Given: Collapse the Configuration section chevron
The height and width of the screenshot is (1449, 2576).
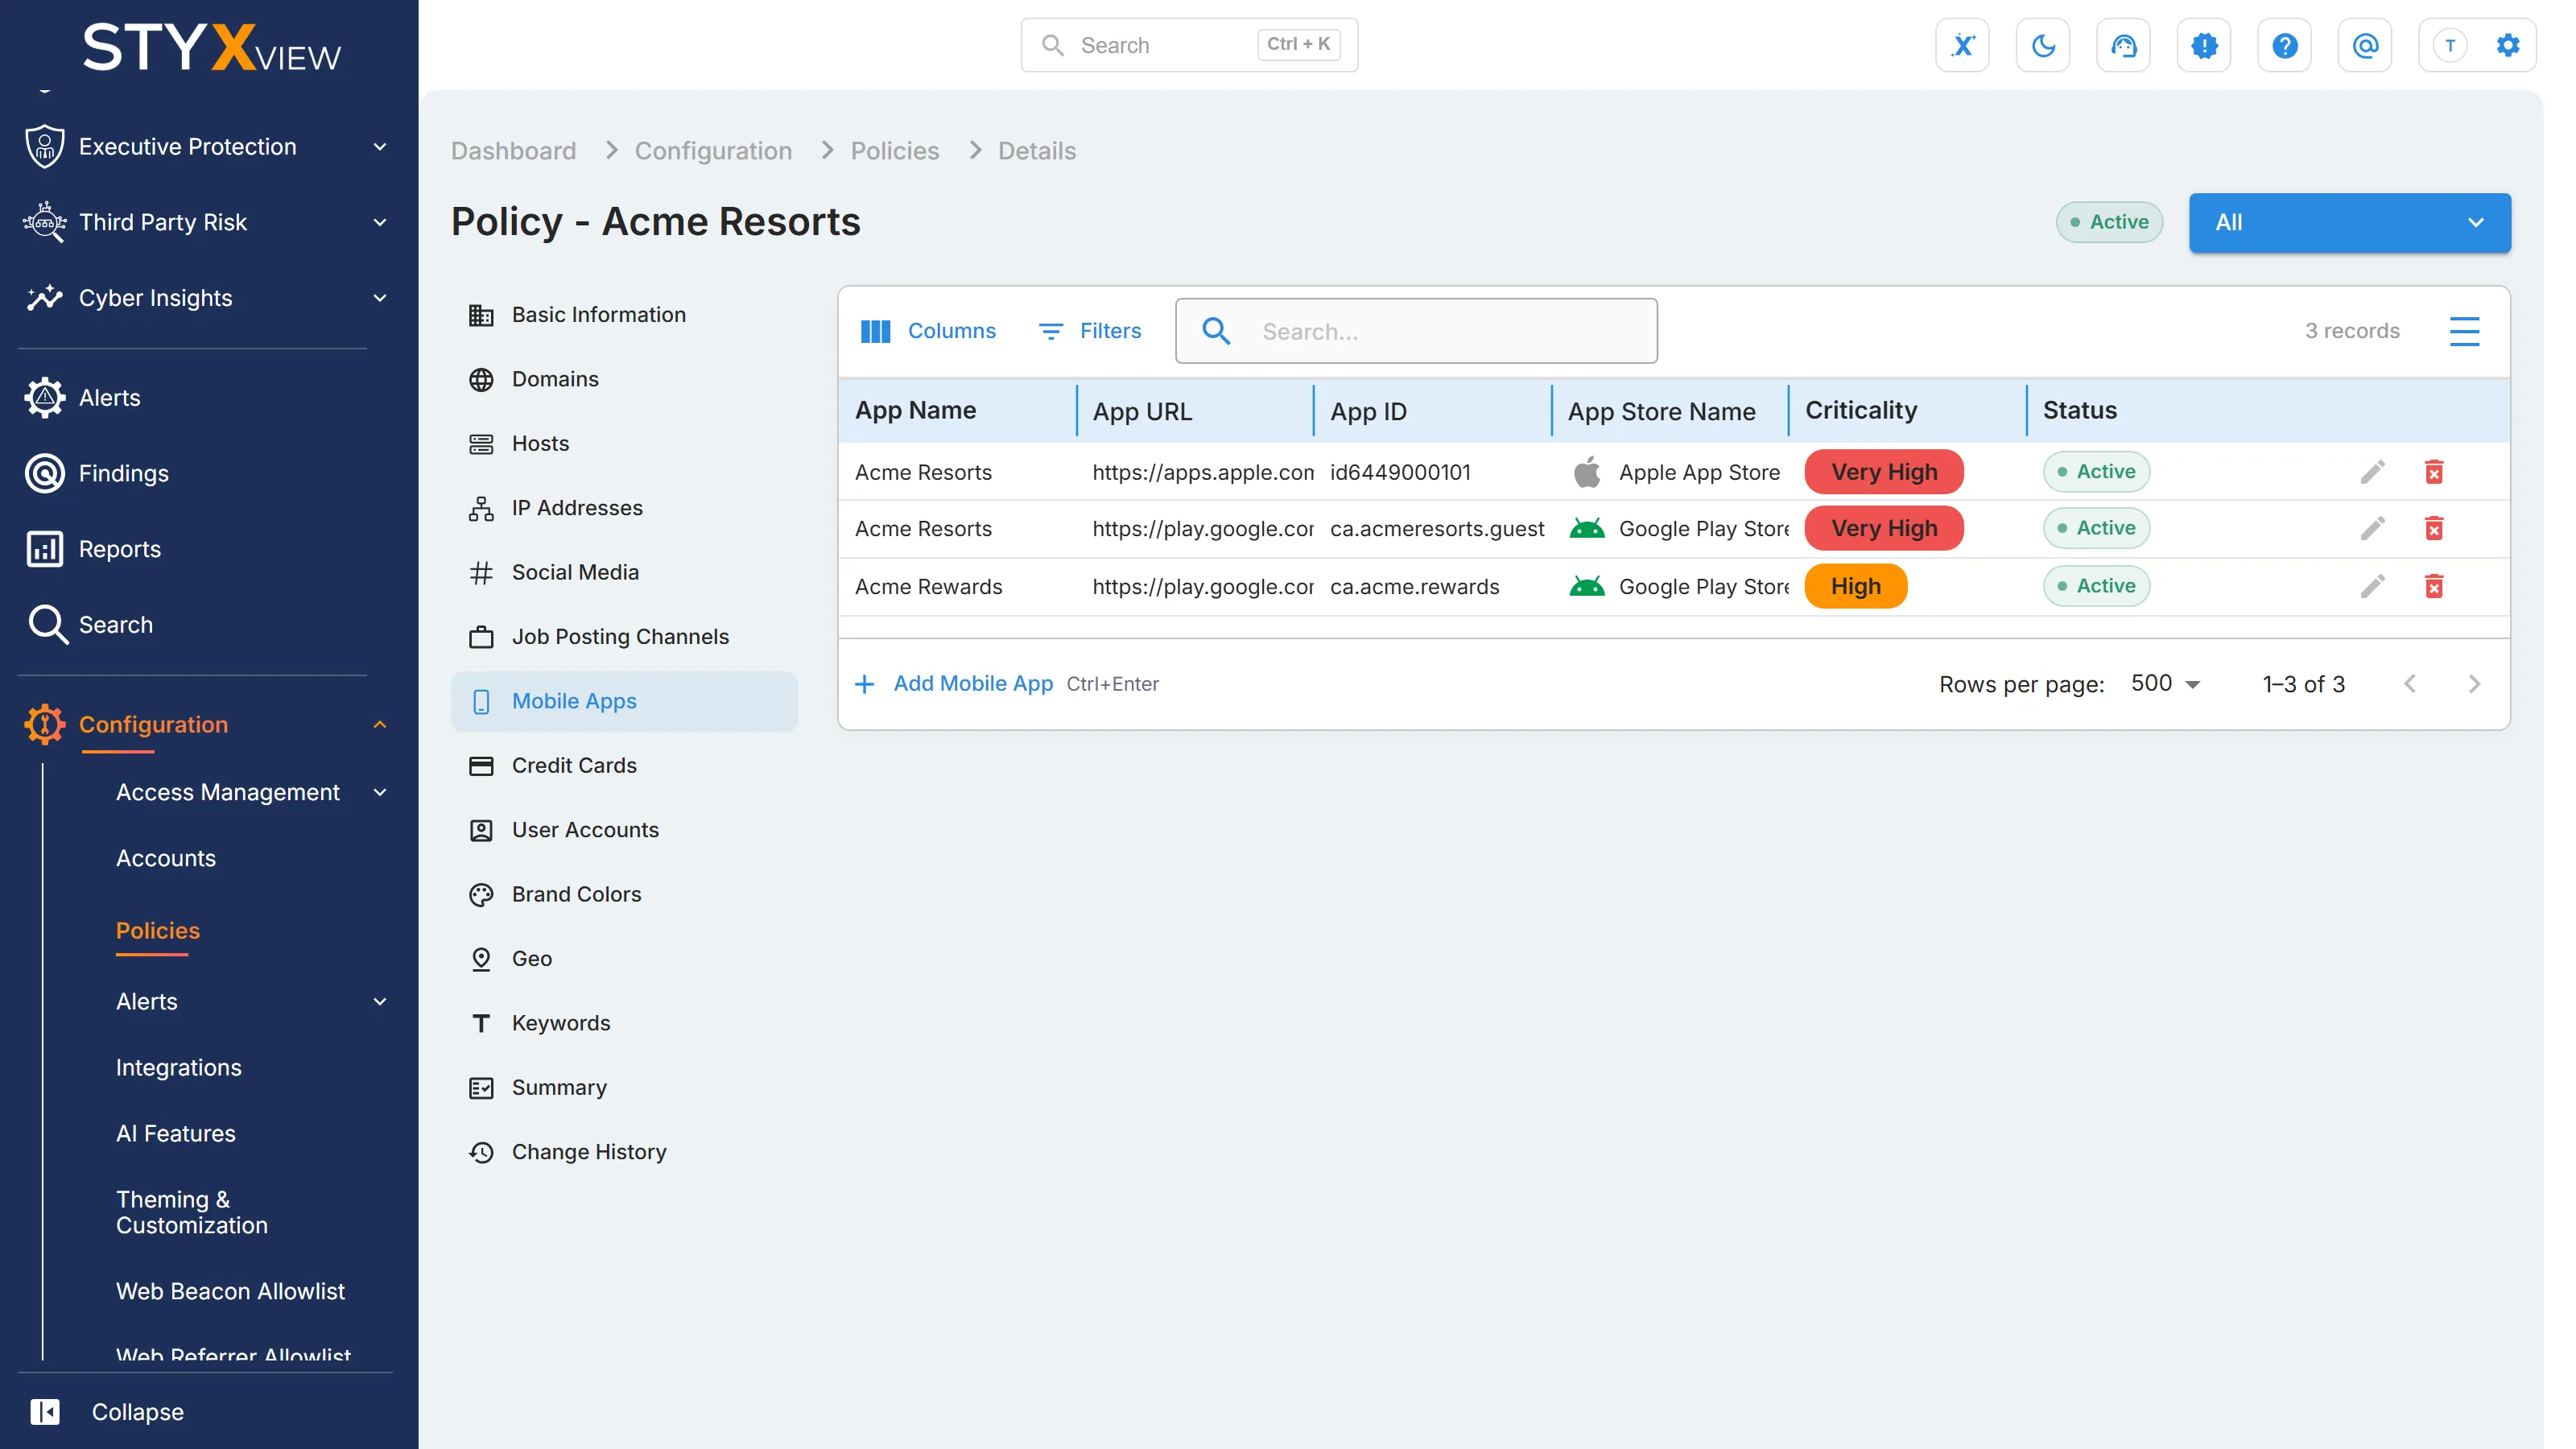Looking at the screenshot, I should 380,725.
